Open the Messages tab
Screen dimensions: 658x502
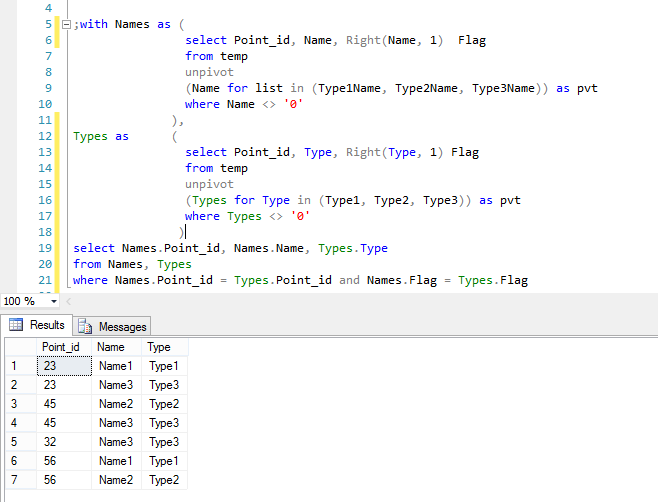click(x=122, y=326)
